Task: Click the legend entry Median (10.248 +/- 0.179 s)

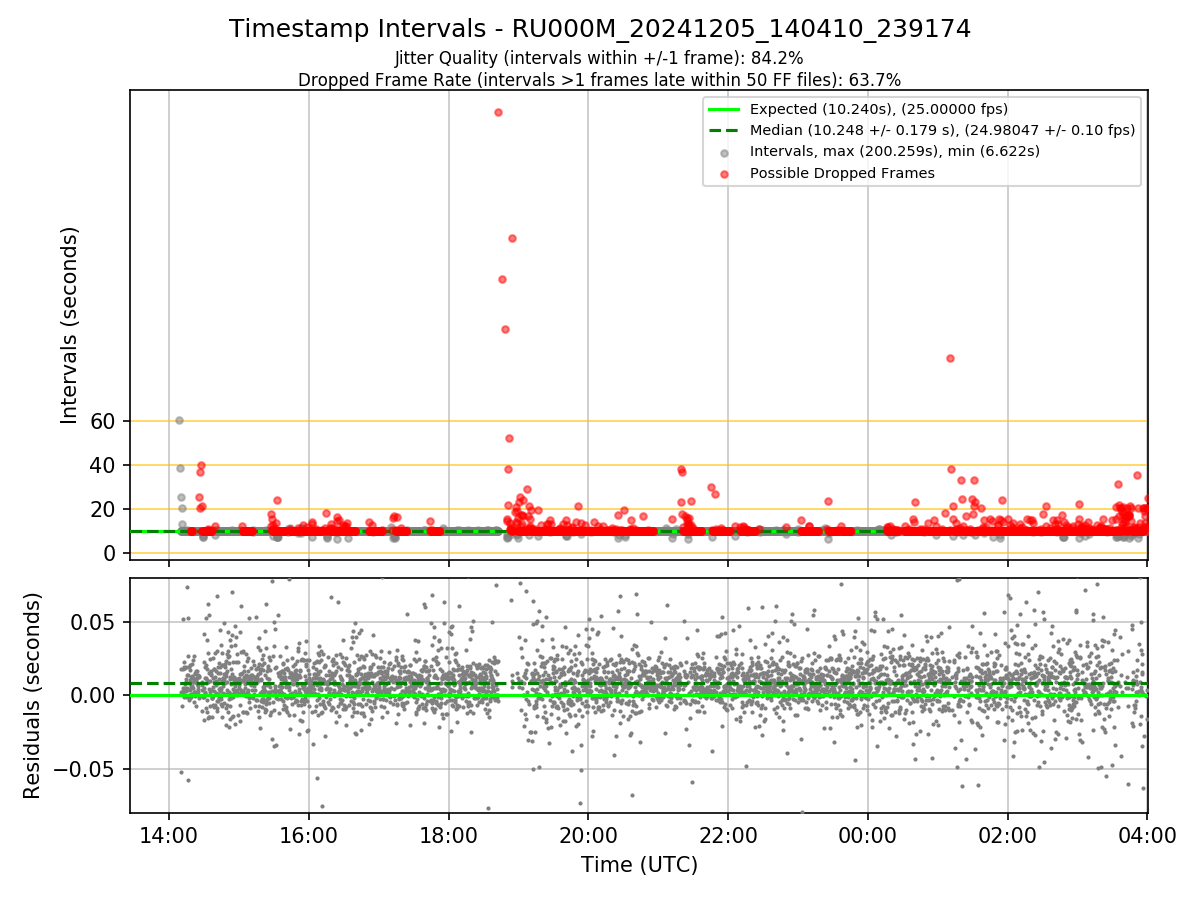Action: [942, 130]
